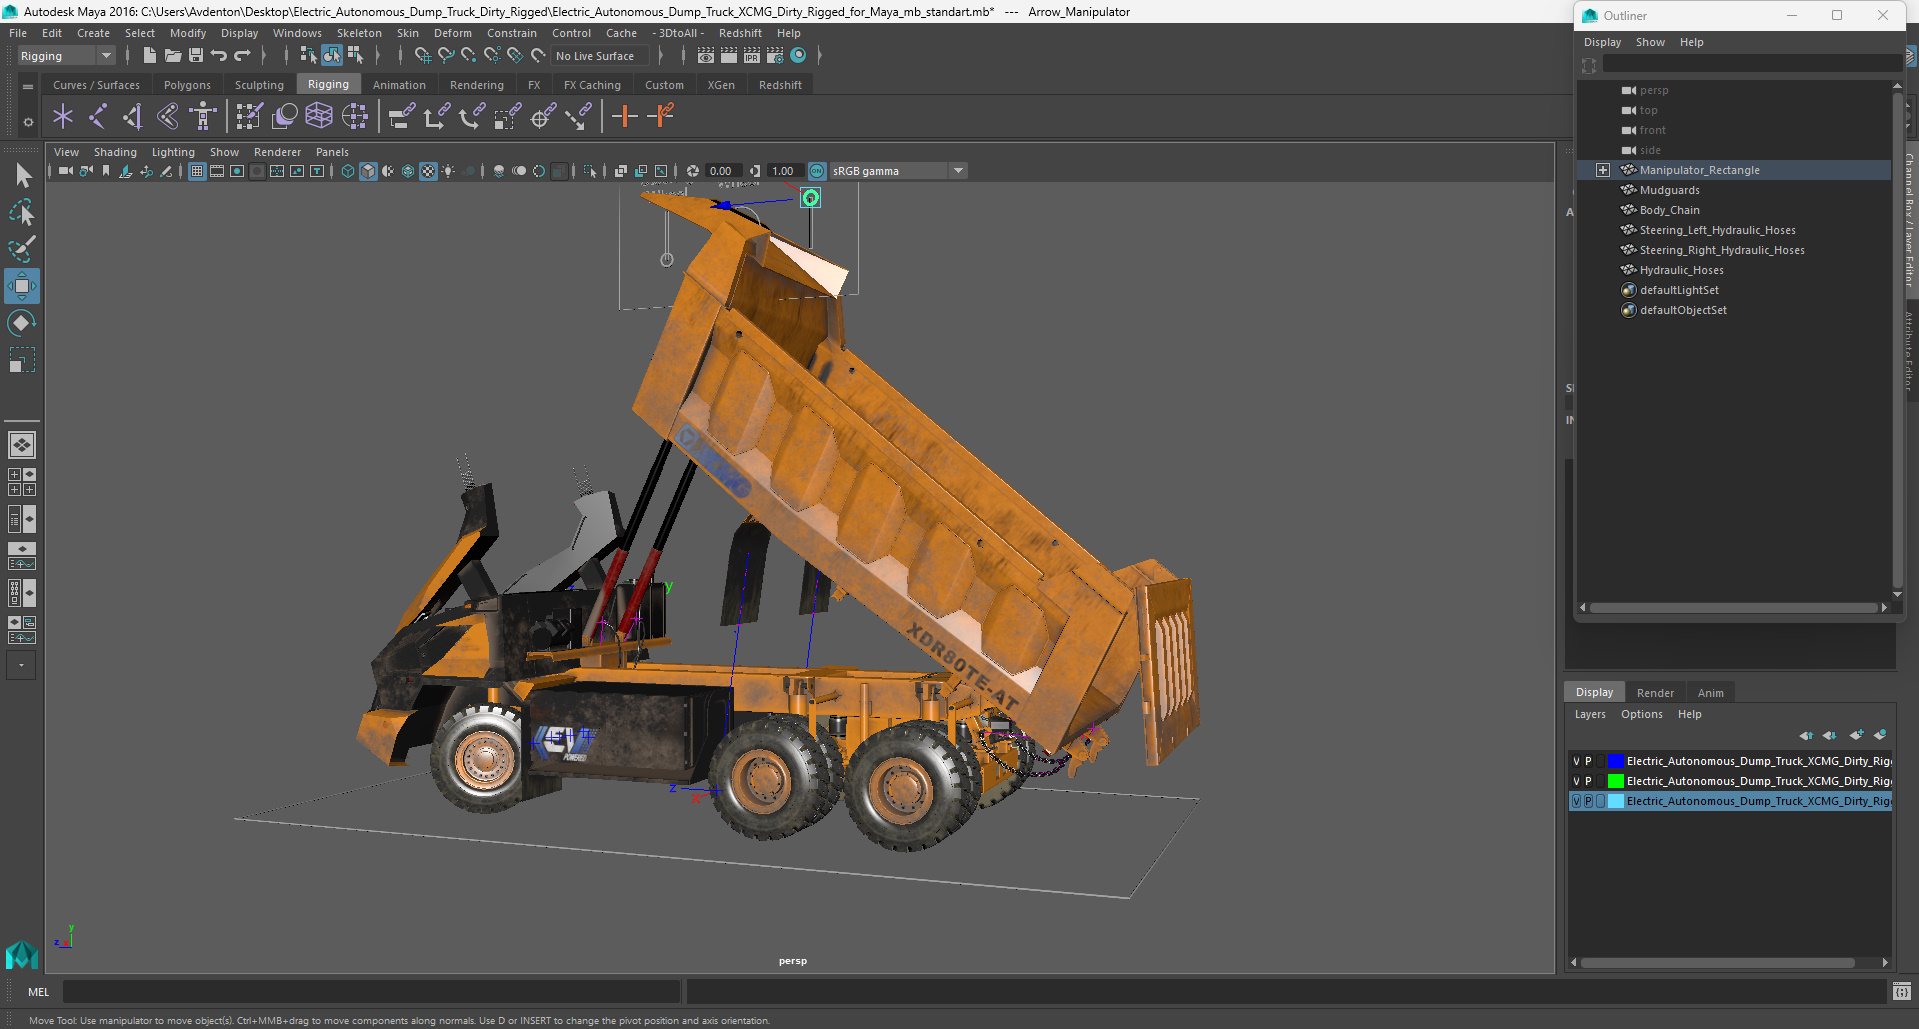The image size is (1919, 1029).
Task: Choose the Paint selection tool
Action: (x=22, y=249)
